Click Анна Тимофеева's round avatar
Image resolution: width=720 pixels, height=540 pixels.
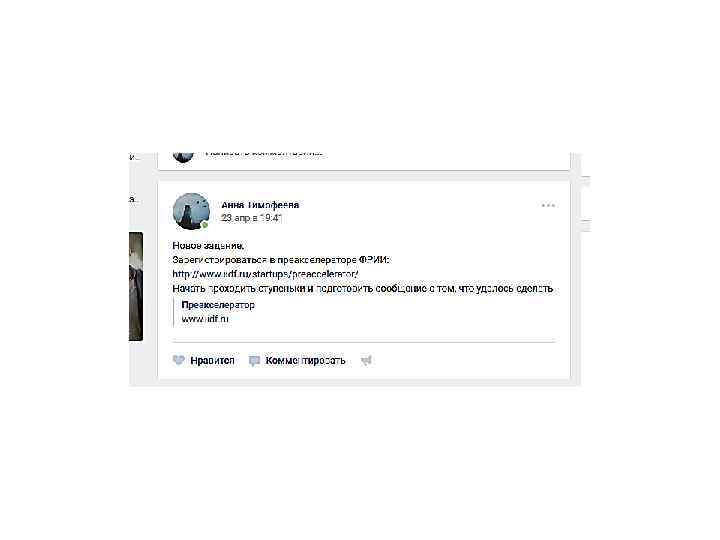tap(191, 211)
